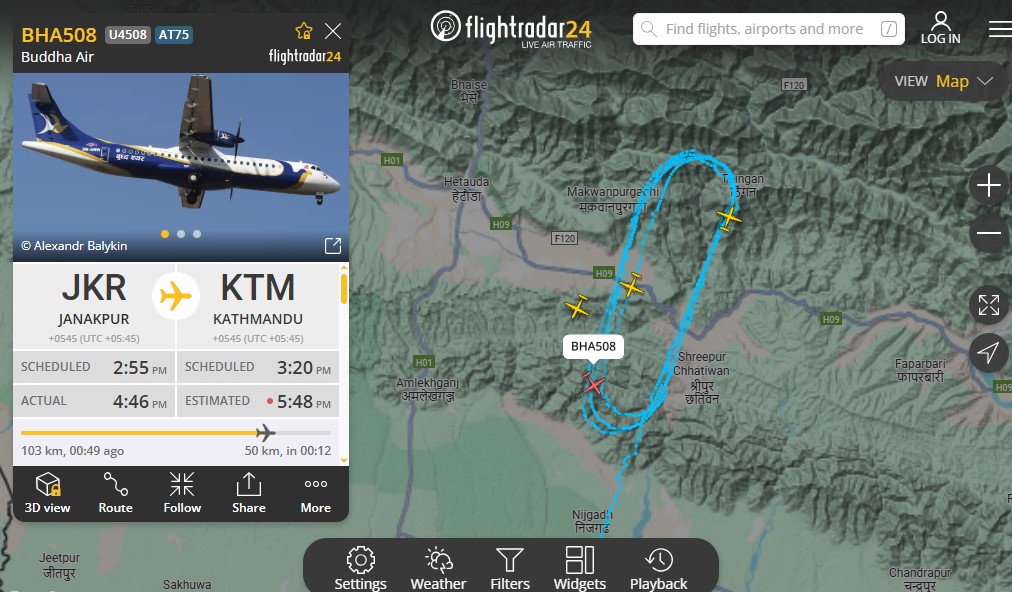Screen dimensions: 1012x592
Task: Click the LOG IN button
Action: [x=940, y=28]
